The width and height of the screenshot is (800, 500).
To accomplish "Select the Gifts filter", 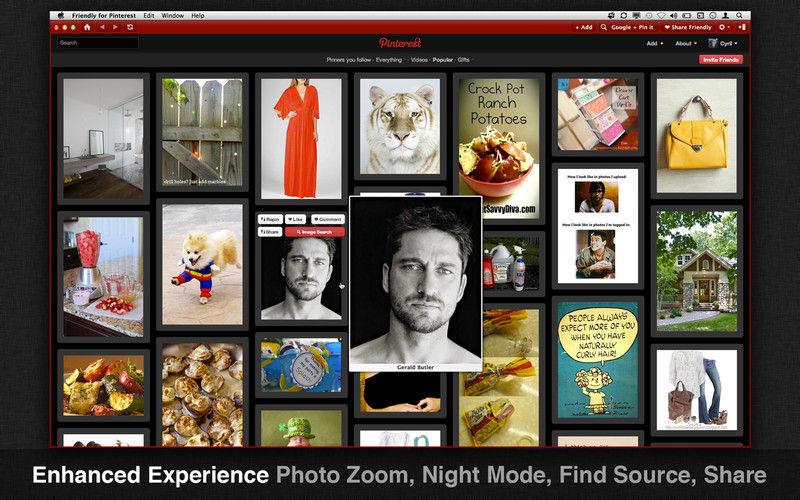I will tap(463, 60).
